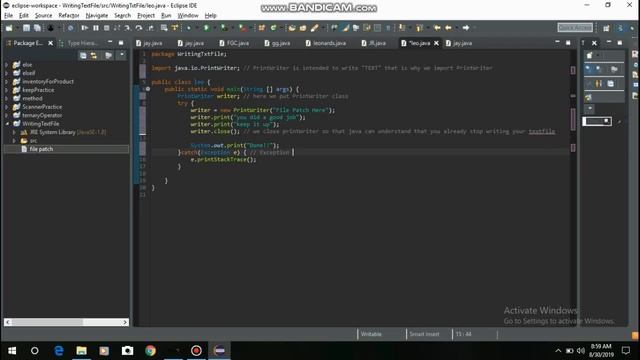This screenshot has height=360, width=640.
Task: Click the New Java Package icon
Action: click(x=262, y=28)
